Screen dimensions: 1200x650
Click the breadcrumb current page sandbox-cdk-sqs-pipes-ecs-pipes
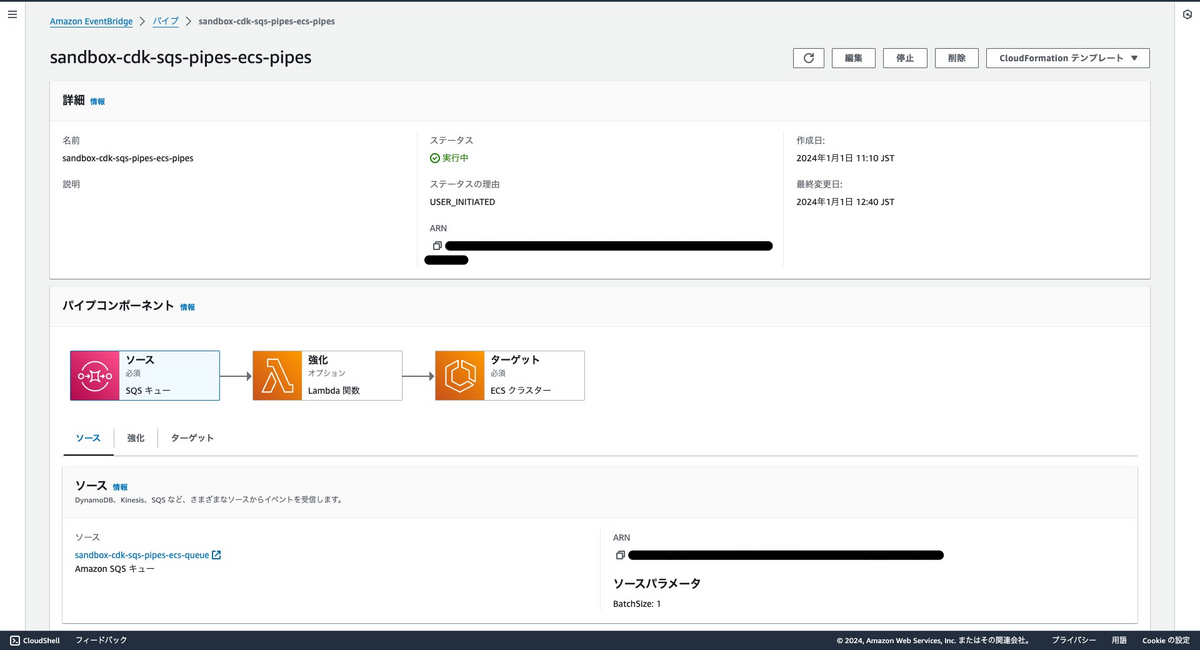(267, 21)
